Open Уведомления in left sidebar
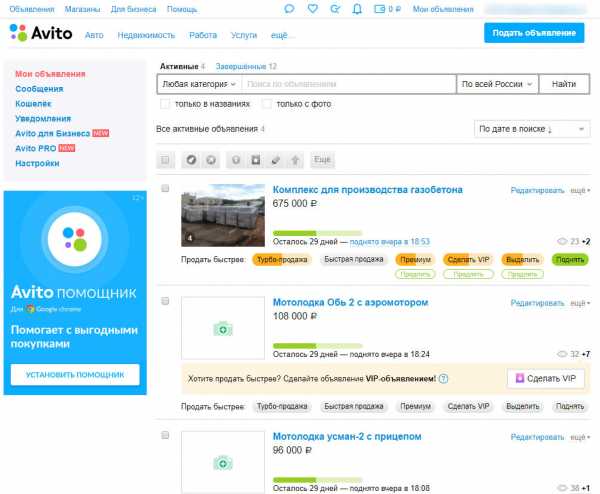This screenshot has width=600, height=494. 43,119
